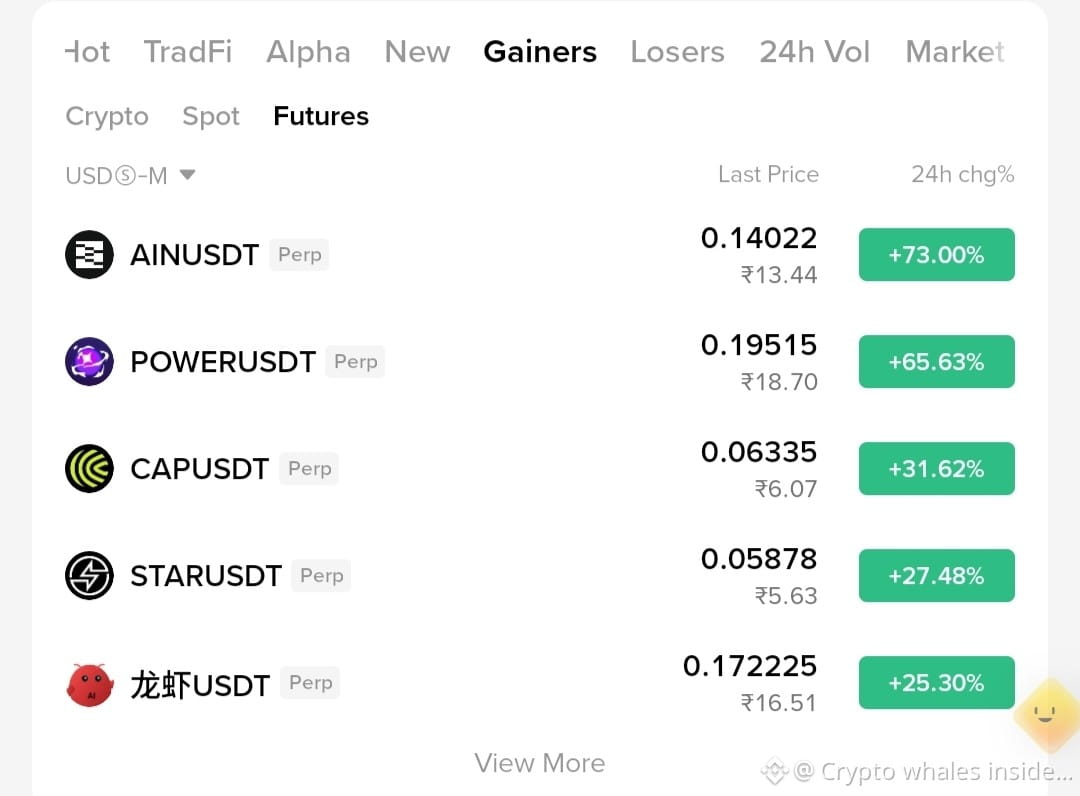Toggle the +73.00% change badge

coord(936,255)
